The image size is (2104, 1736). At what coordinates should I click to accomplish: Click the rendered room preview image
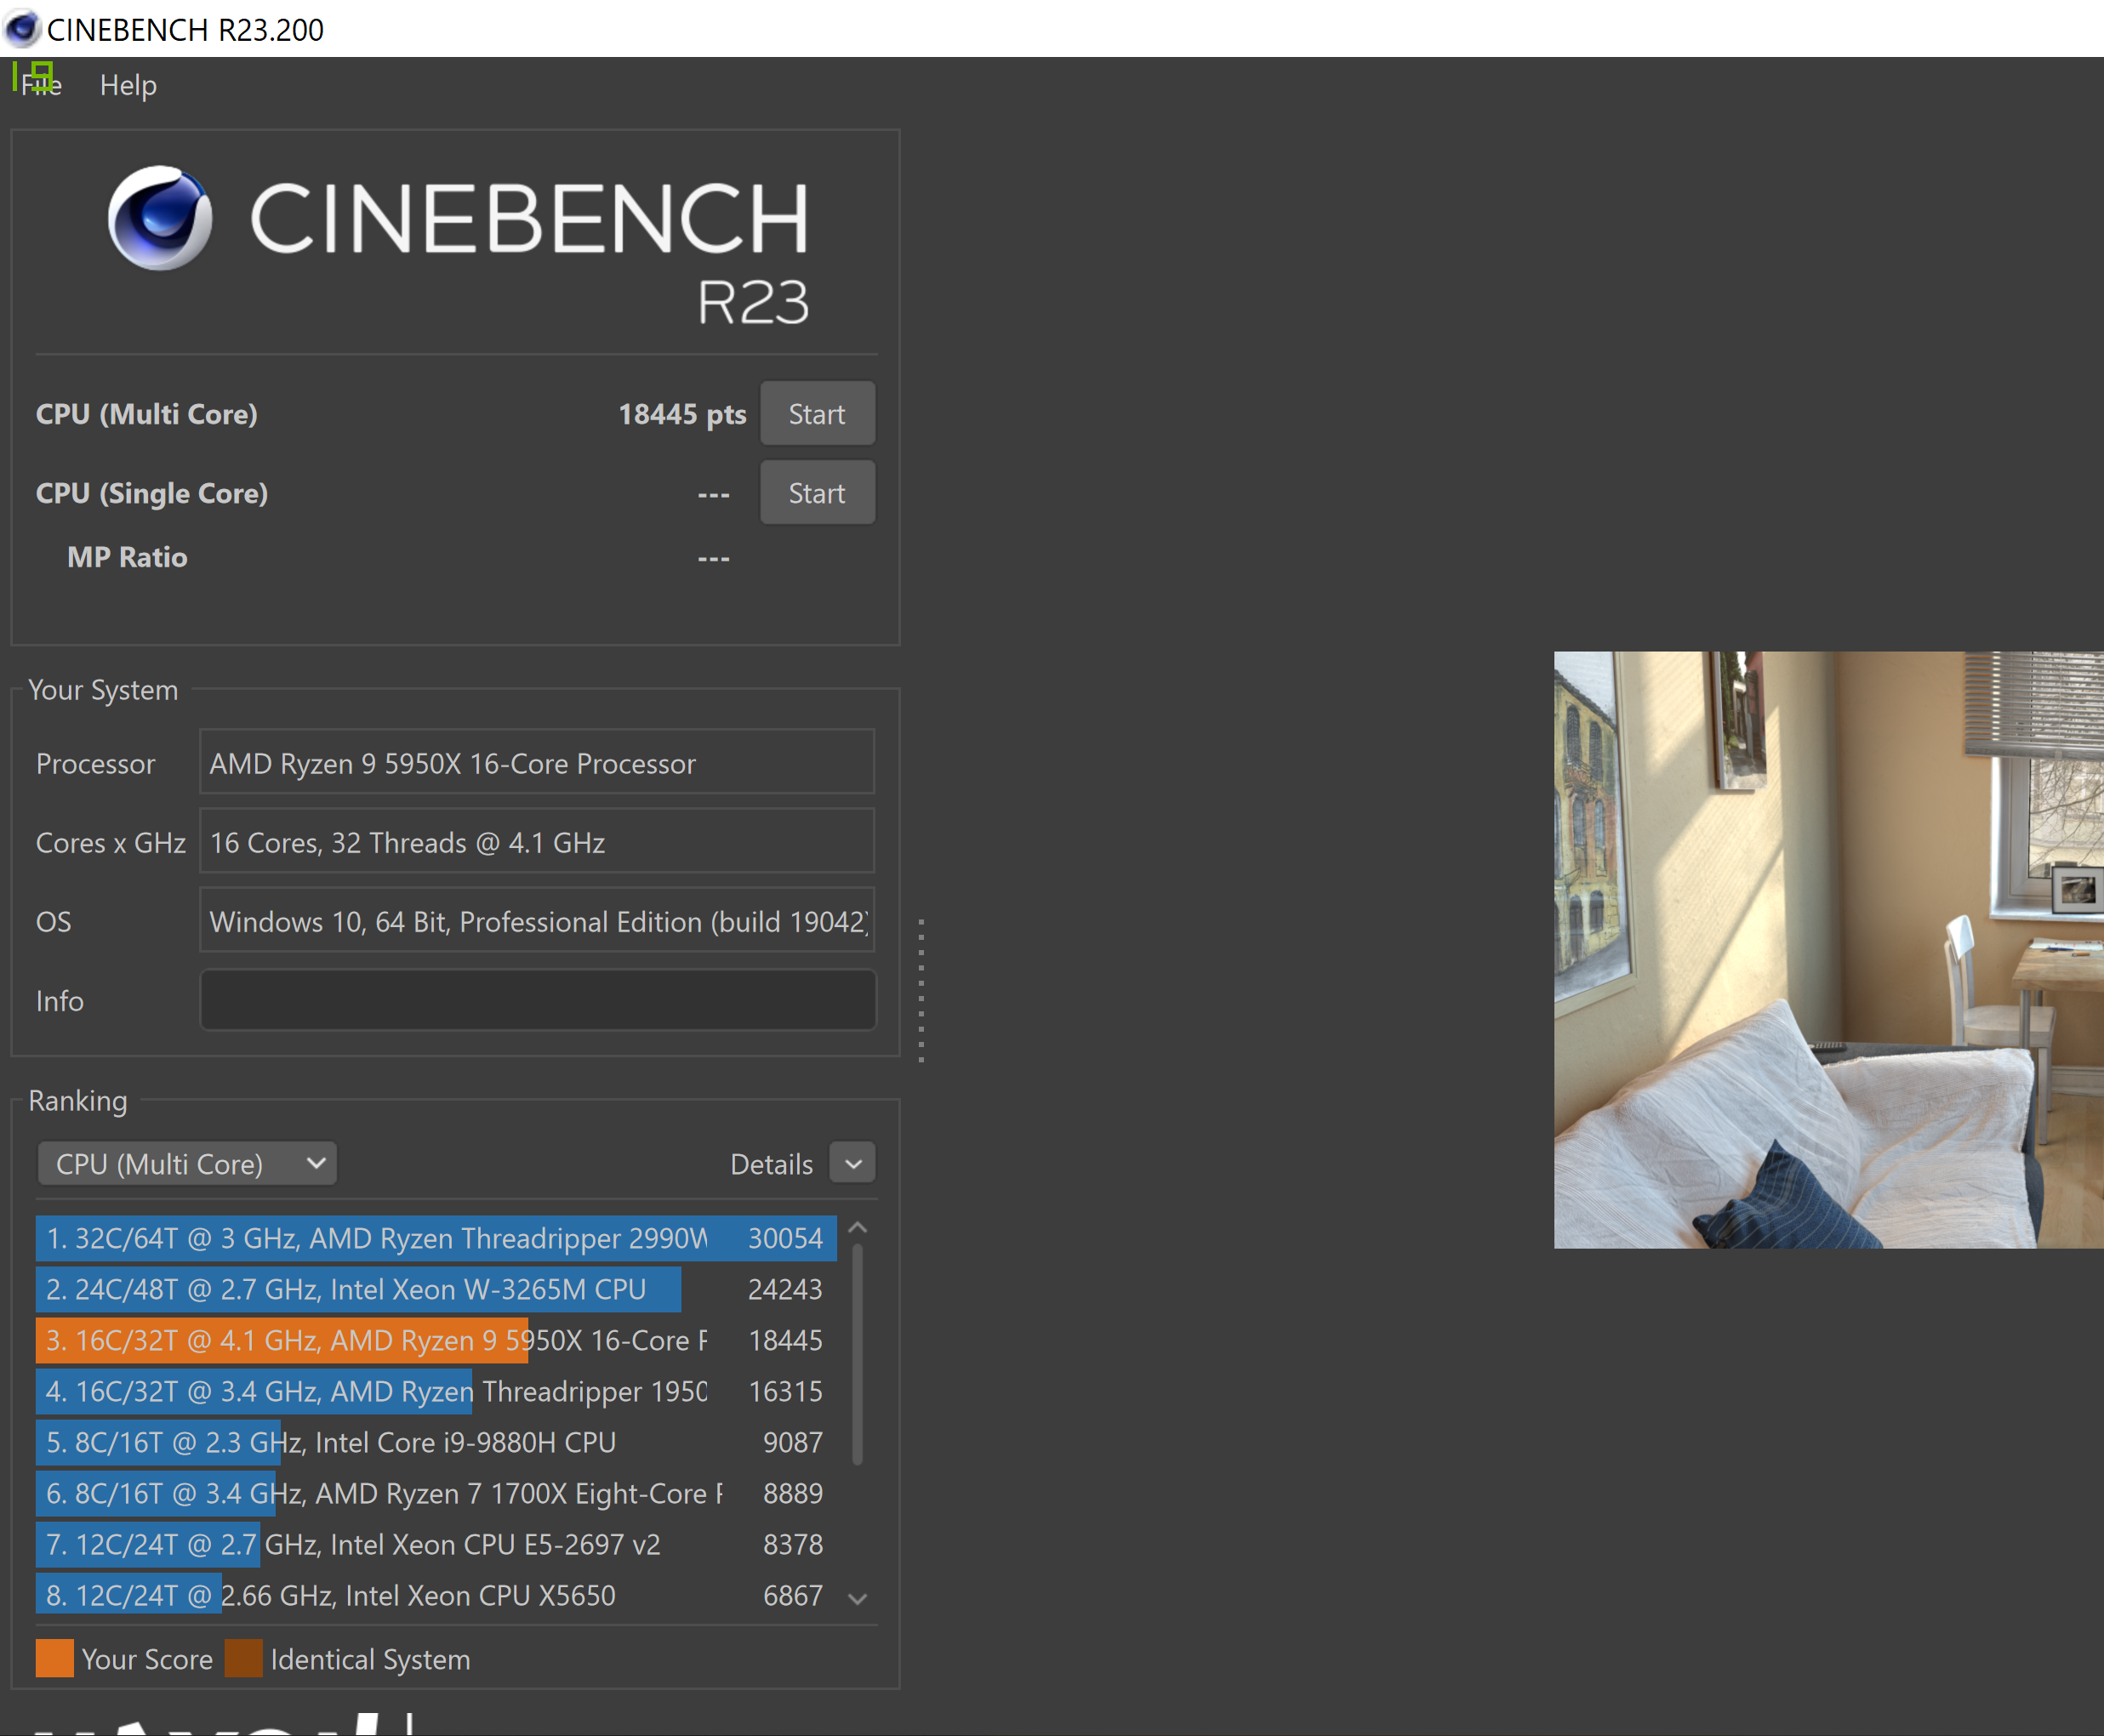click(x=1828, y=950)
